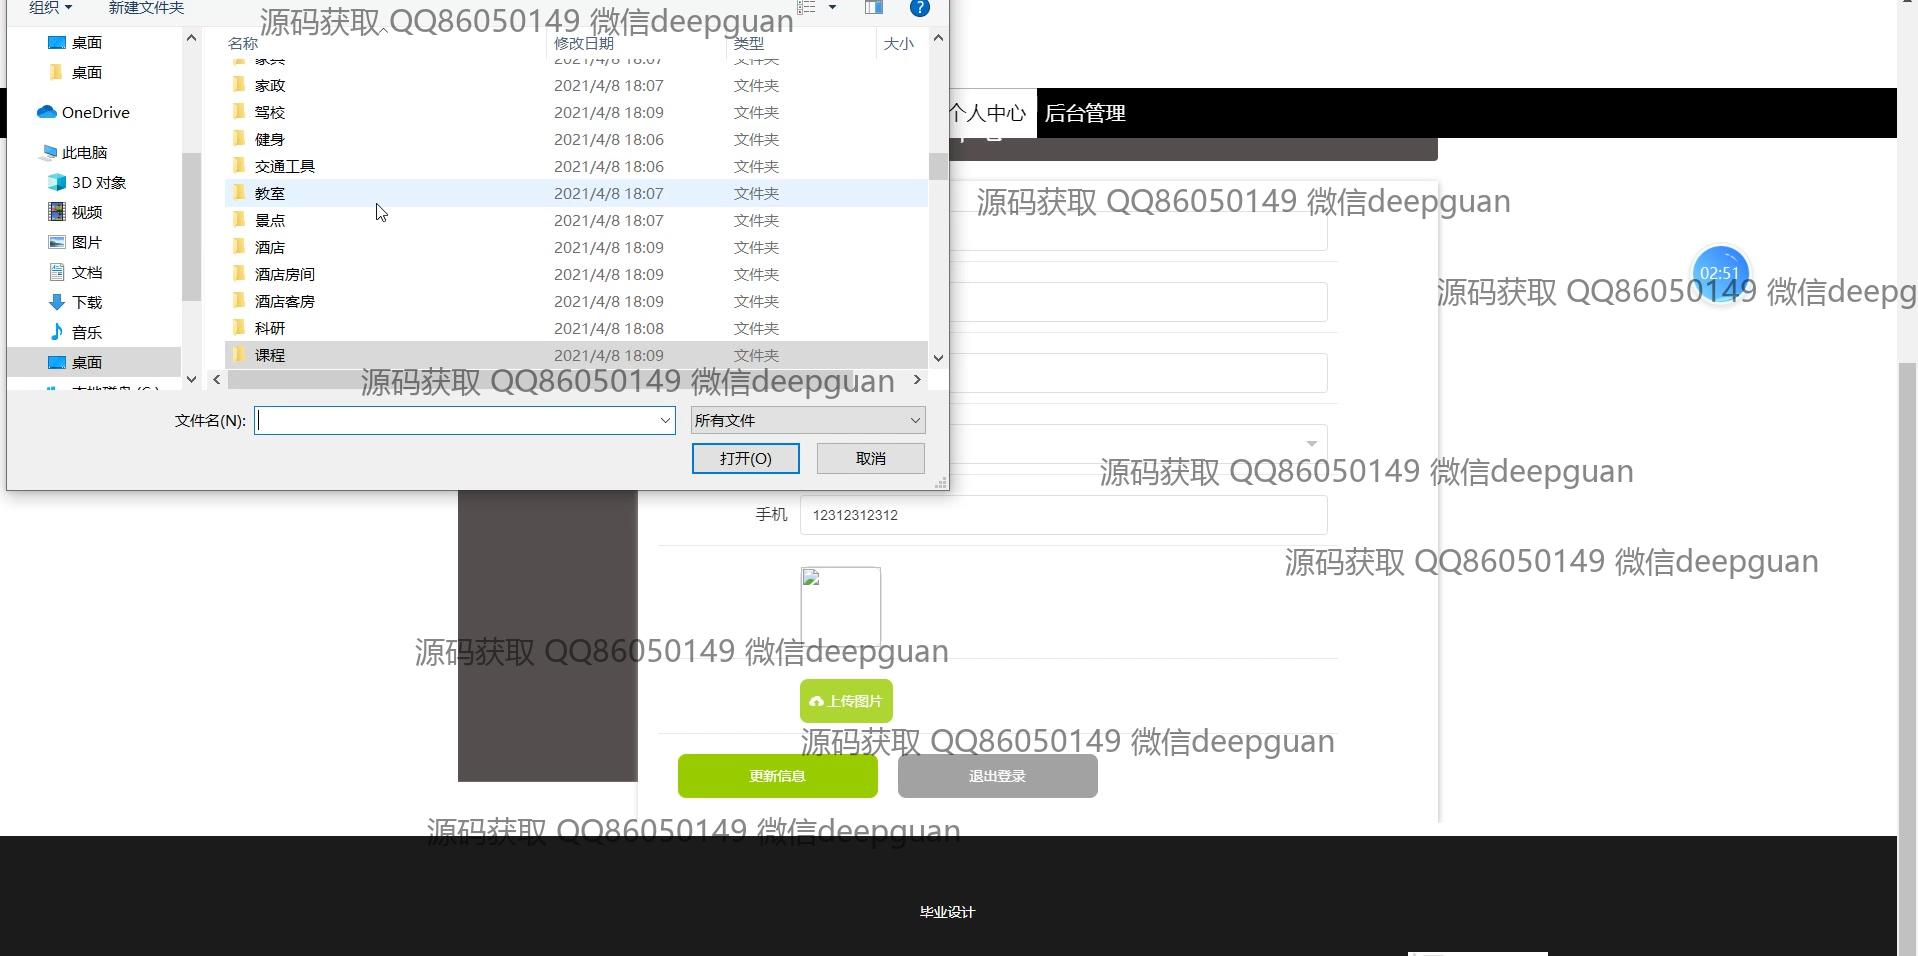Click the blue 02:51 timer bubble
The height and width of the screenshot is (956, 1918).
click(x=1720, y=273)
